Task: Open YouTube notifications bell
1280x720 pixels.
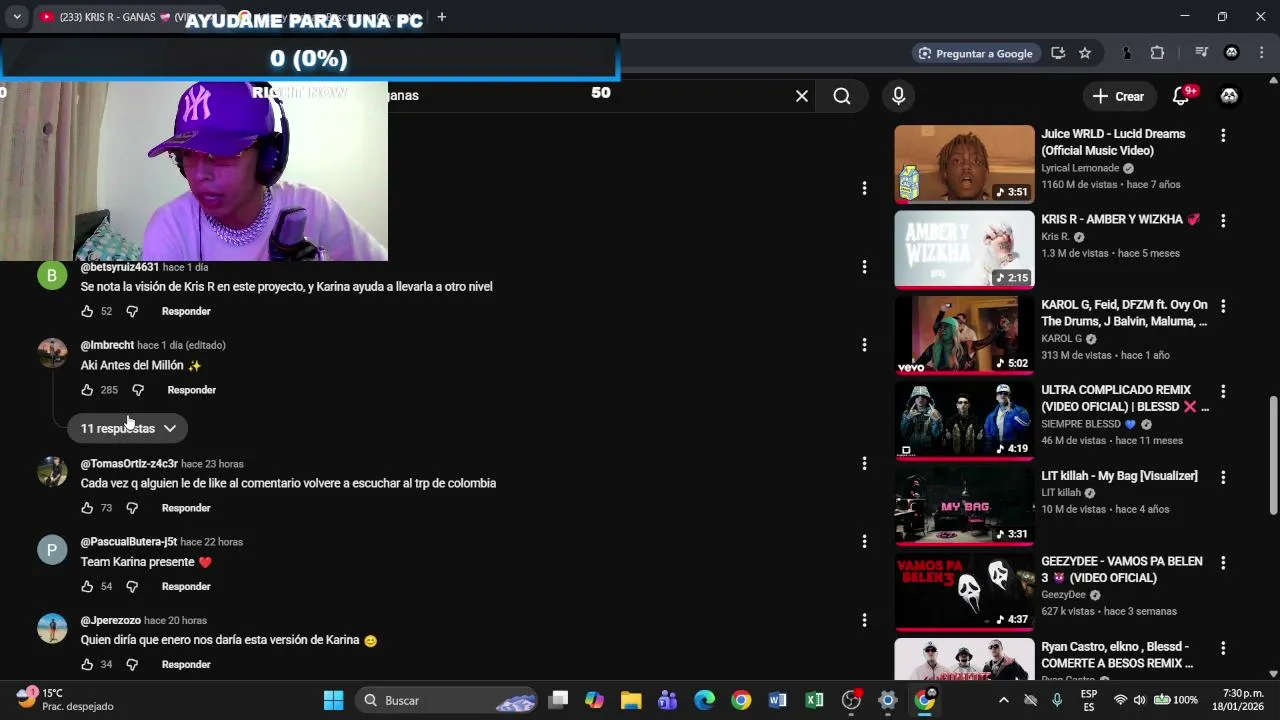Action: coord(1181,96)
